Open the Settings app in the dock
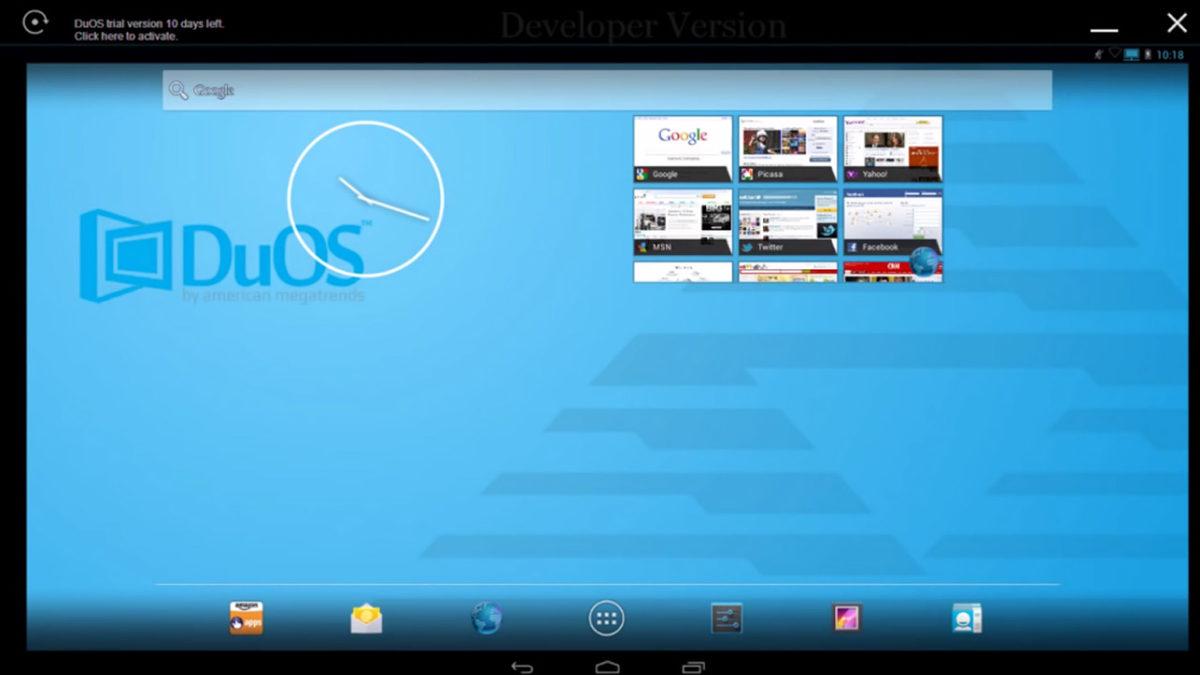1200x675 pixels. point(725,618)
